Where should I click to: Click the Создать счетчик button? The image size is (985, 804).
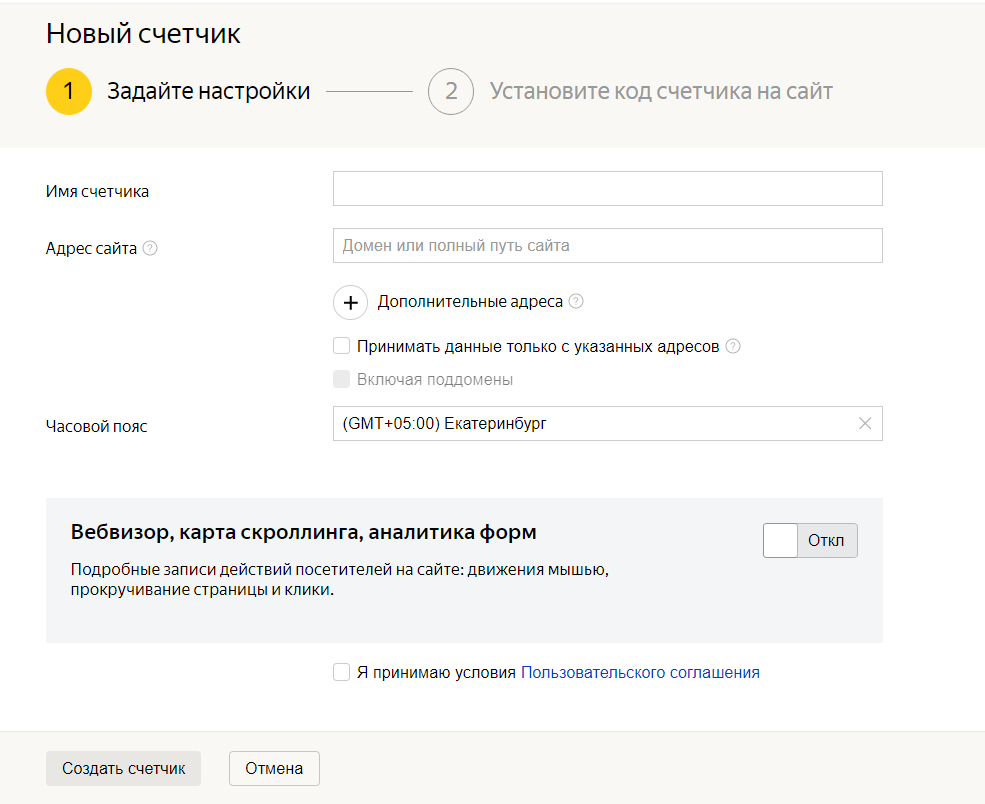124,769
